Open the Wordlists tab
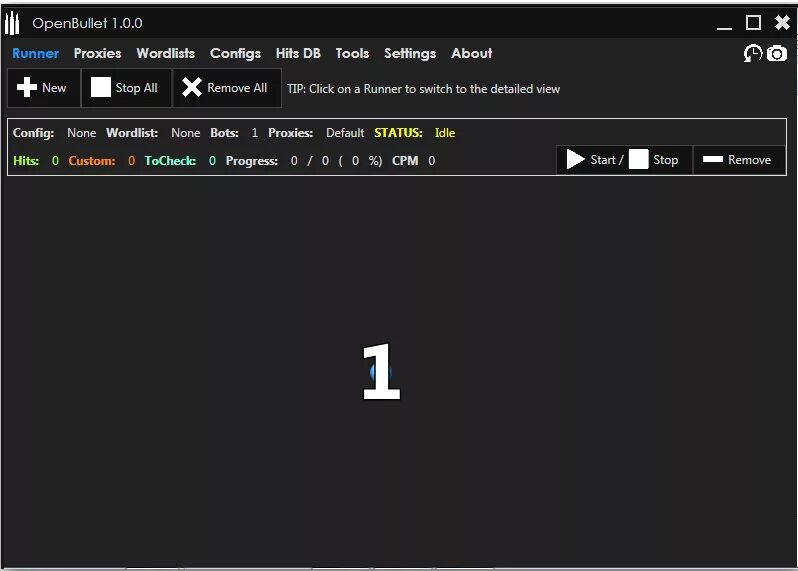The image size is (798, 571). 165,53
